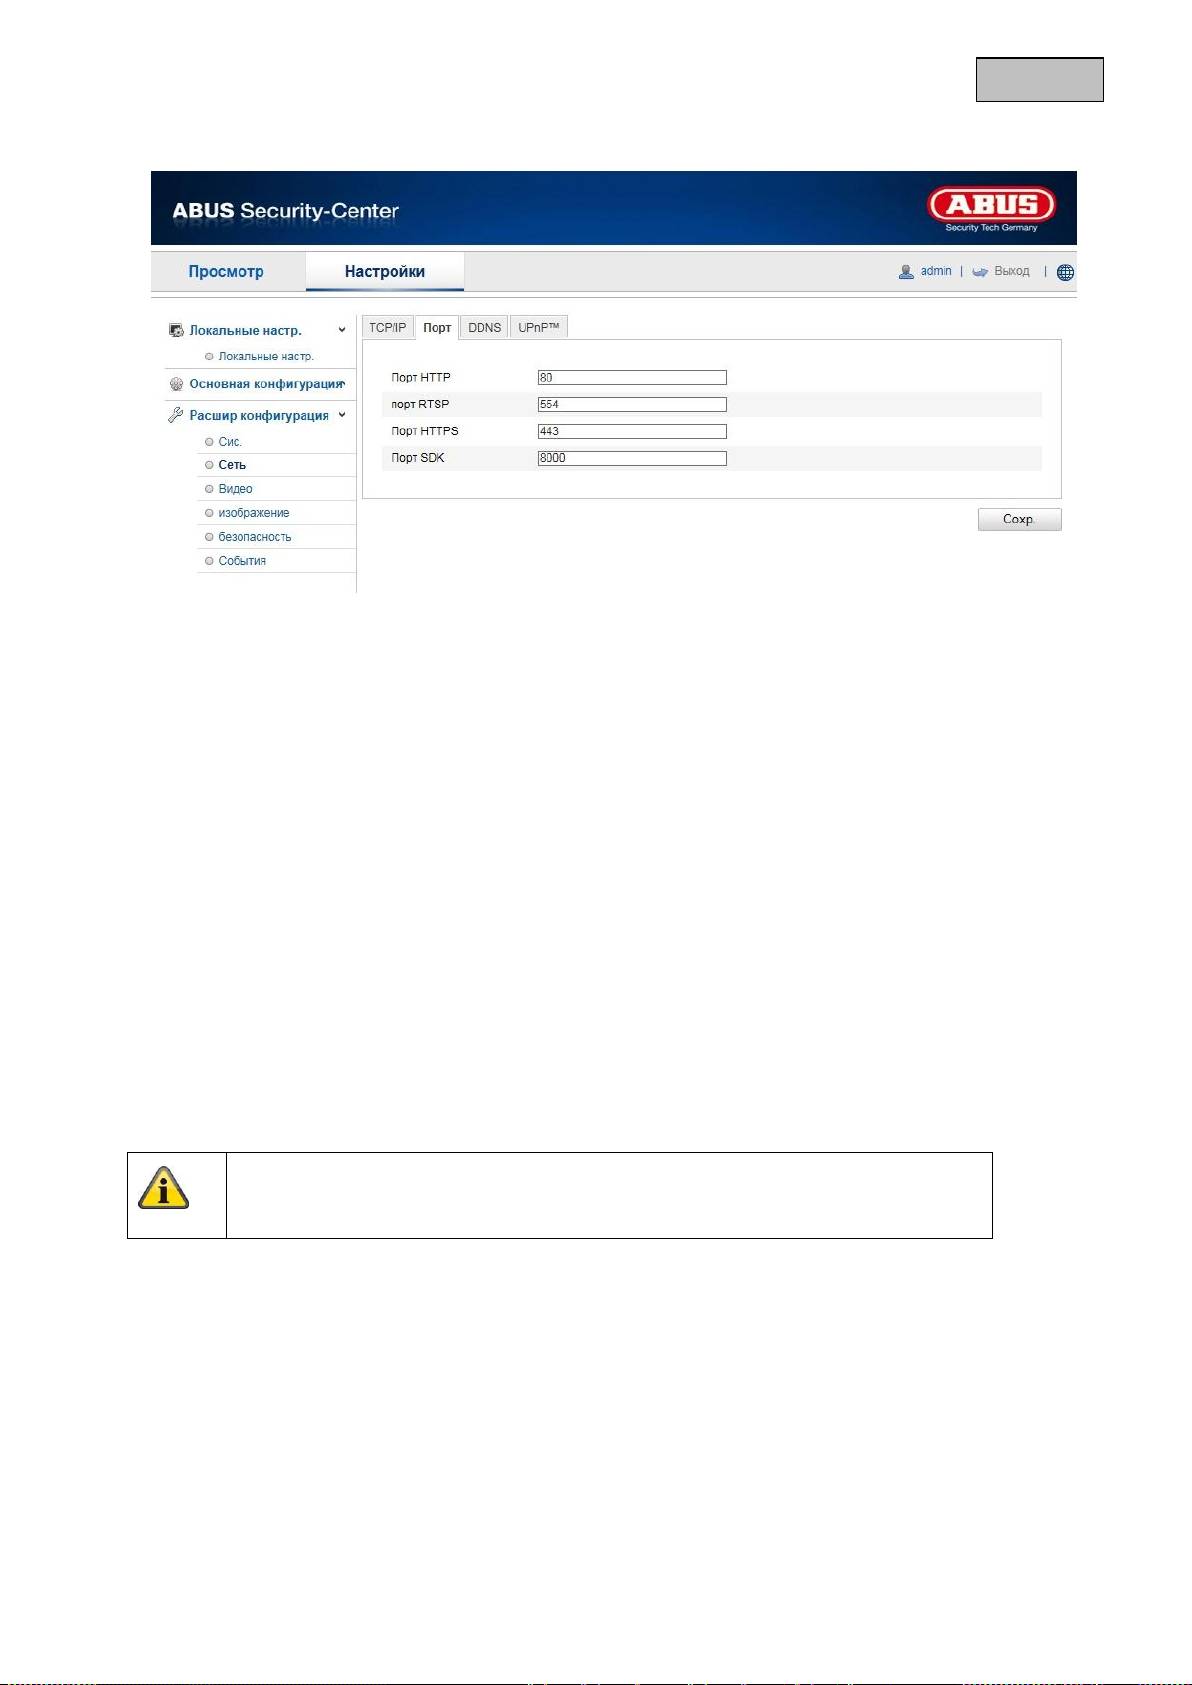1192x1685 pixels.
Task: Click the Основная конфигурация gear icon
Action: coord(177,384)
